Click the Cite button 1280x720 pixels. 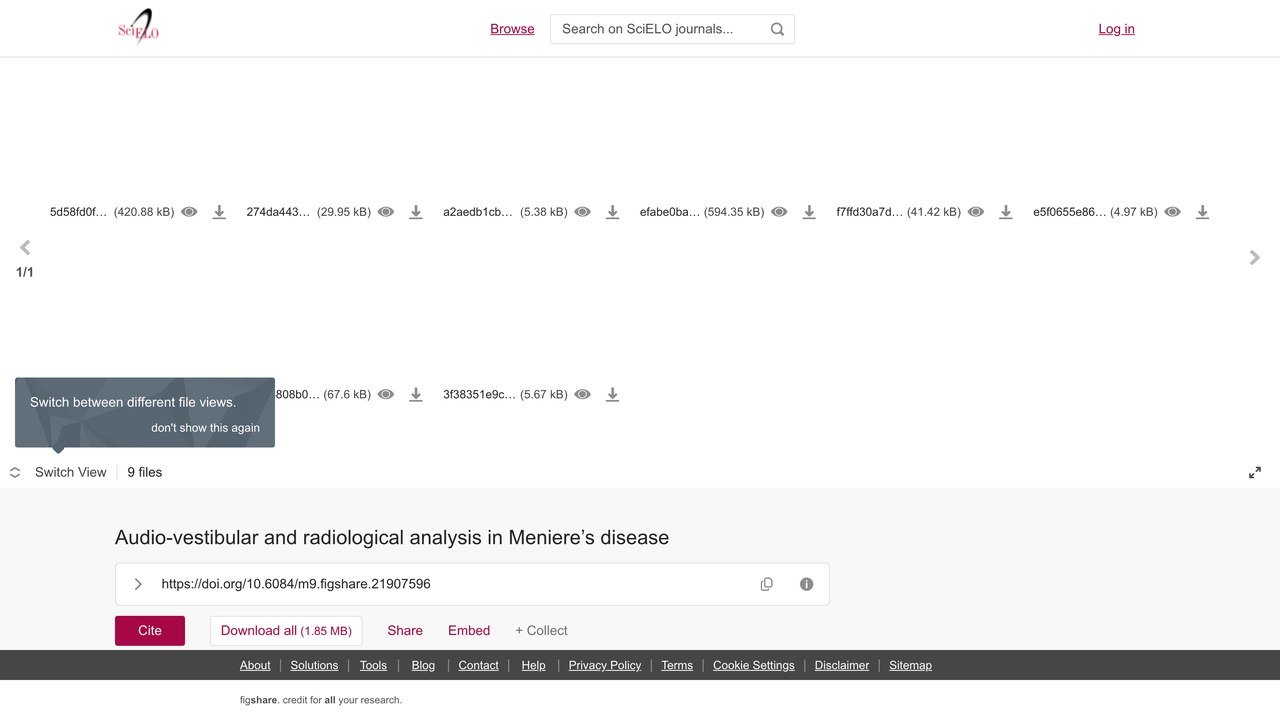pos(150,631)
